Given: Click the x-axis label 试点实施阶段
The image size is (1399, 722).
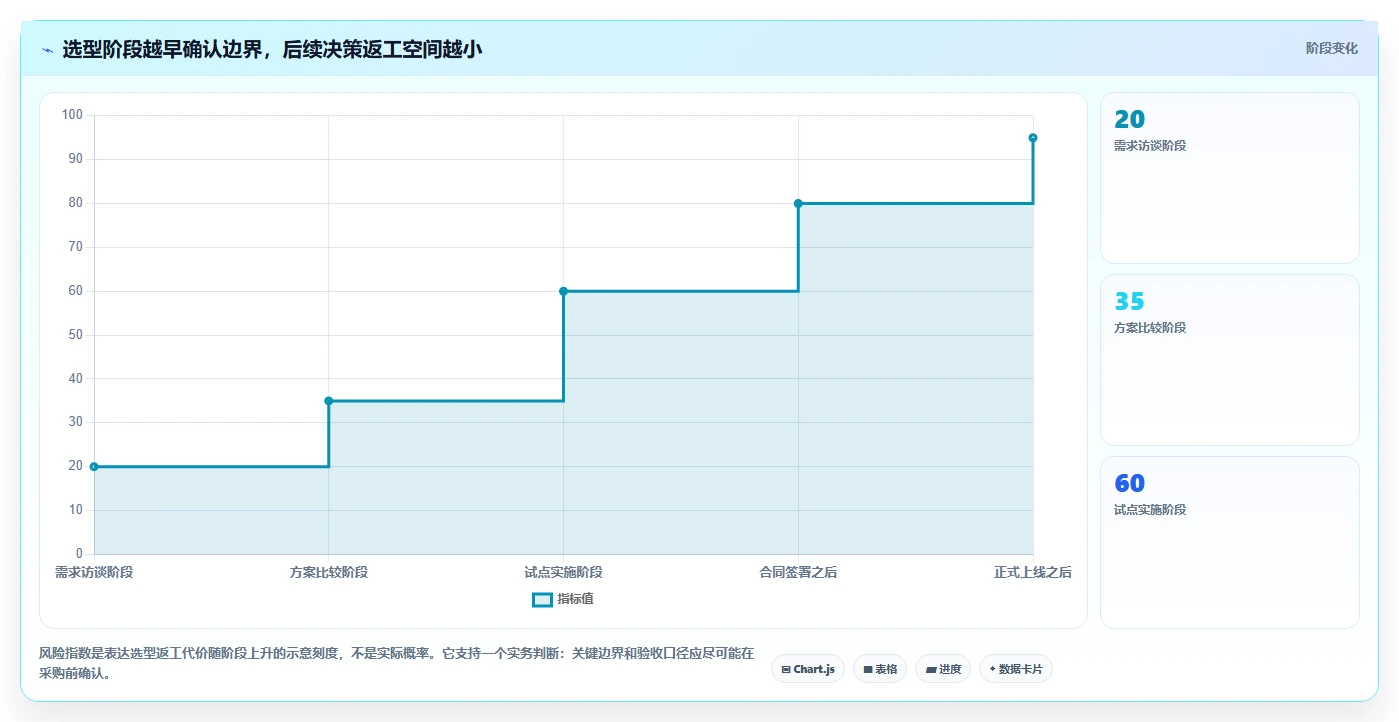Looking at the screenshot, I should pos(563,573).
